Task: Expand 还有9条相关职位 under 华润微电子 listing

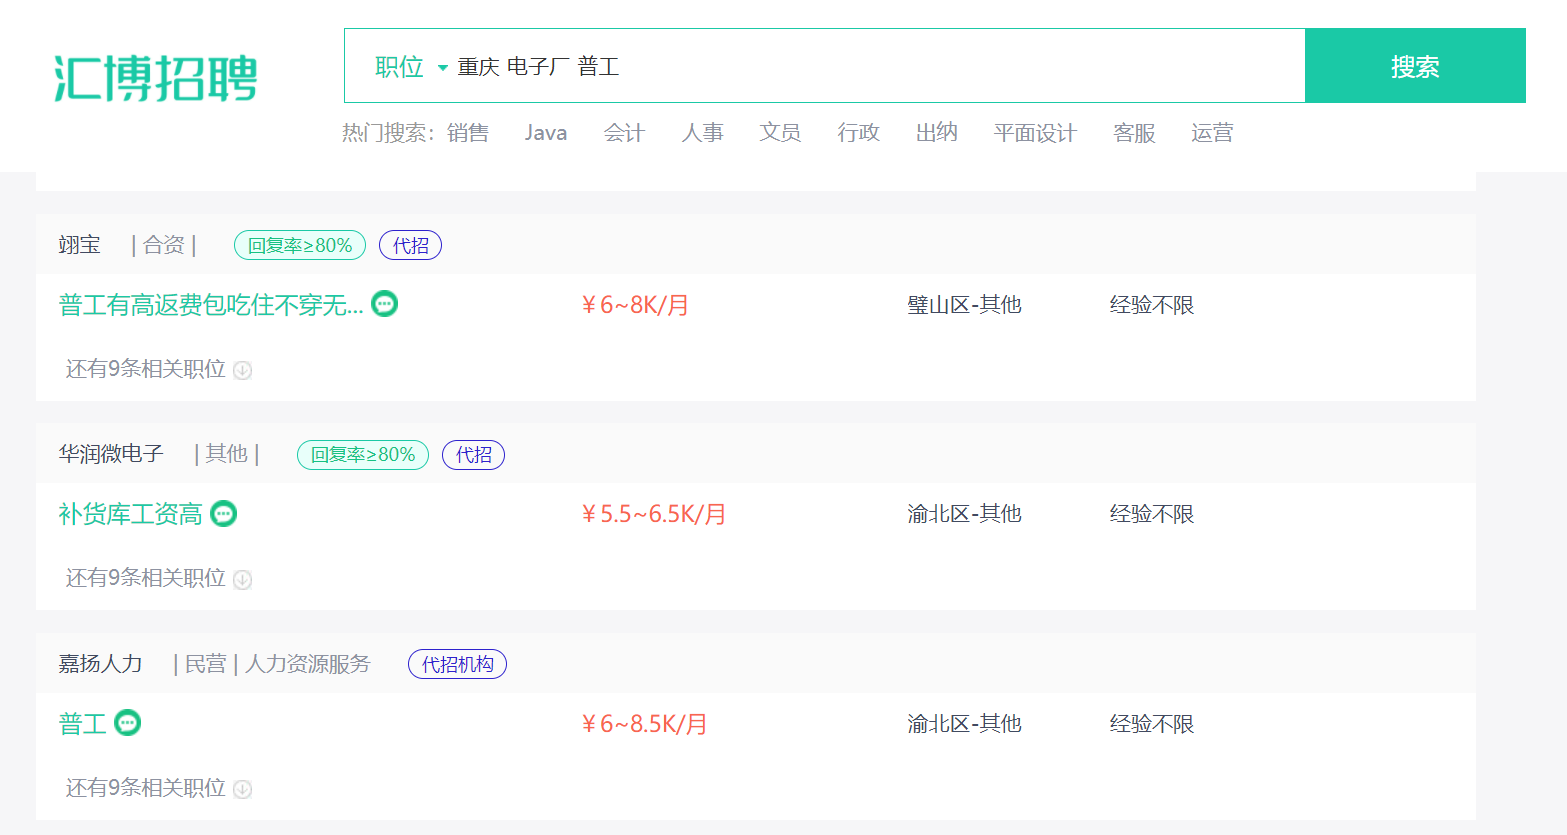Action: [158, 578]
